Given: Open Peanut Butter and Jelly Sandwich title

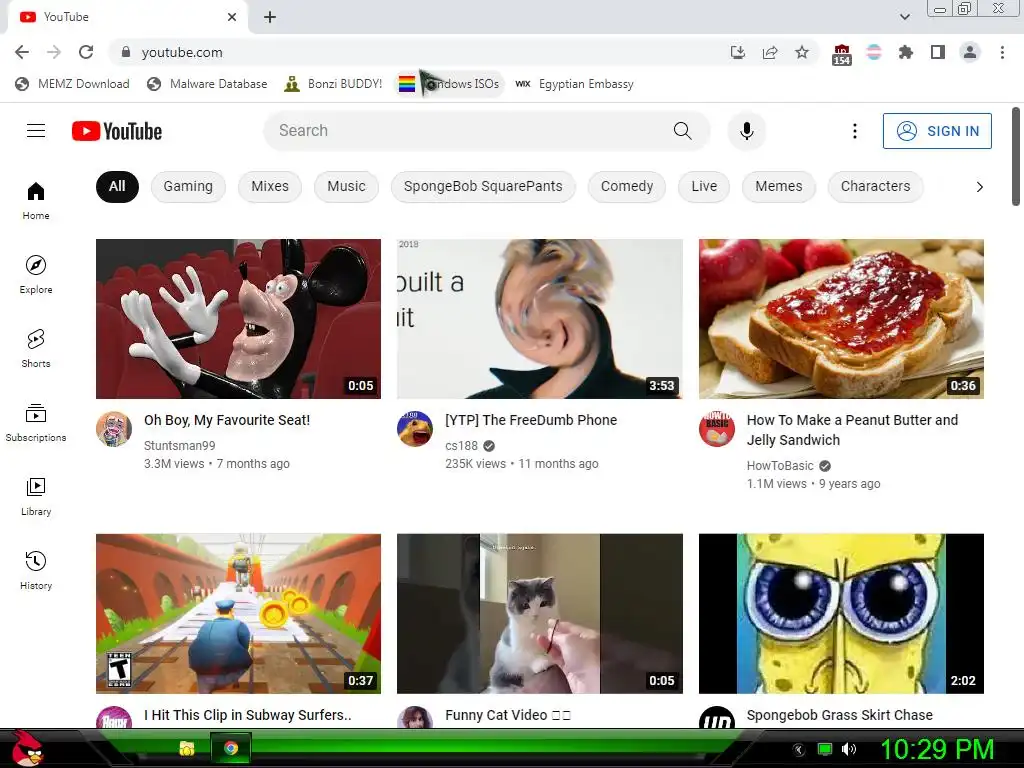Looking at the screenshot, I should click(852, 430).
